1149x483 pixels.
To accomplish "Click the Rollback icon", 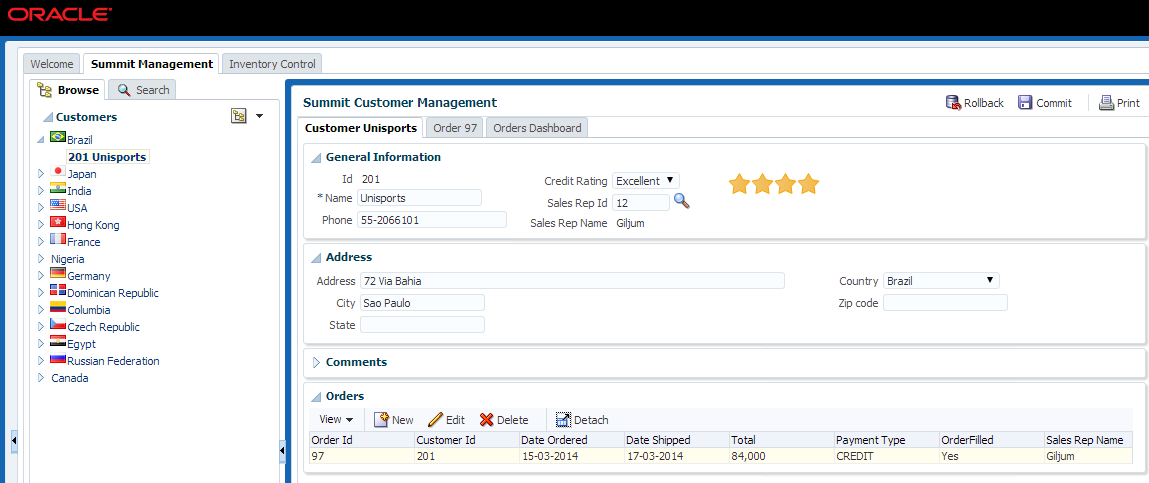I will point(953,103).
